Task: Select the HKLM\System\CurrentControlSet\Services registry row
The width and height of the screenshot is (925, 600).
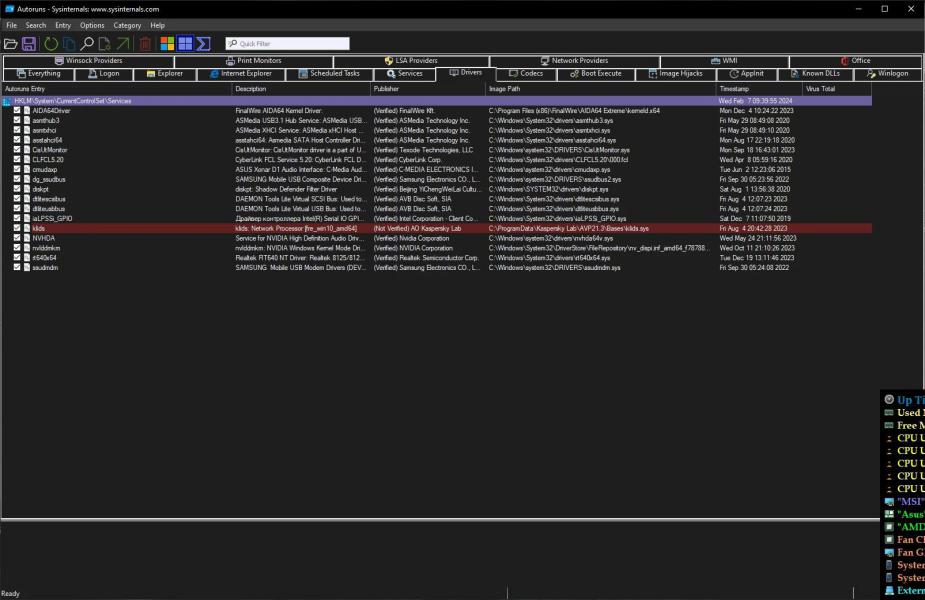Action: click(437, 101)
